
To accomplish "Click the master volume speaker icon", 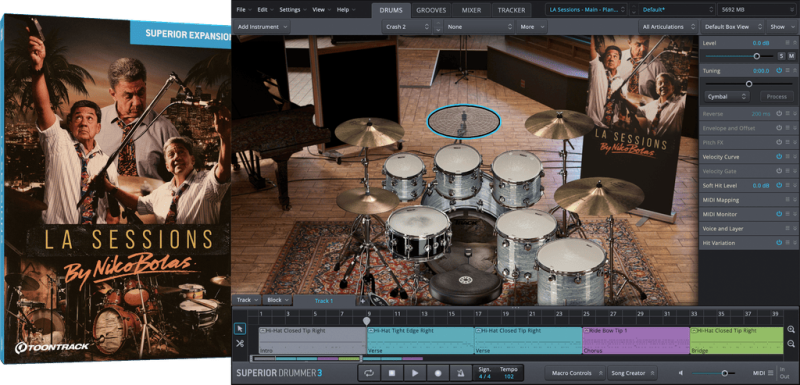I will [x=681, y=373].
